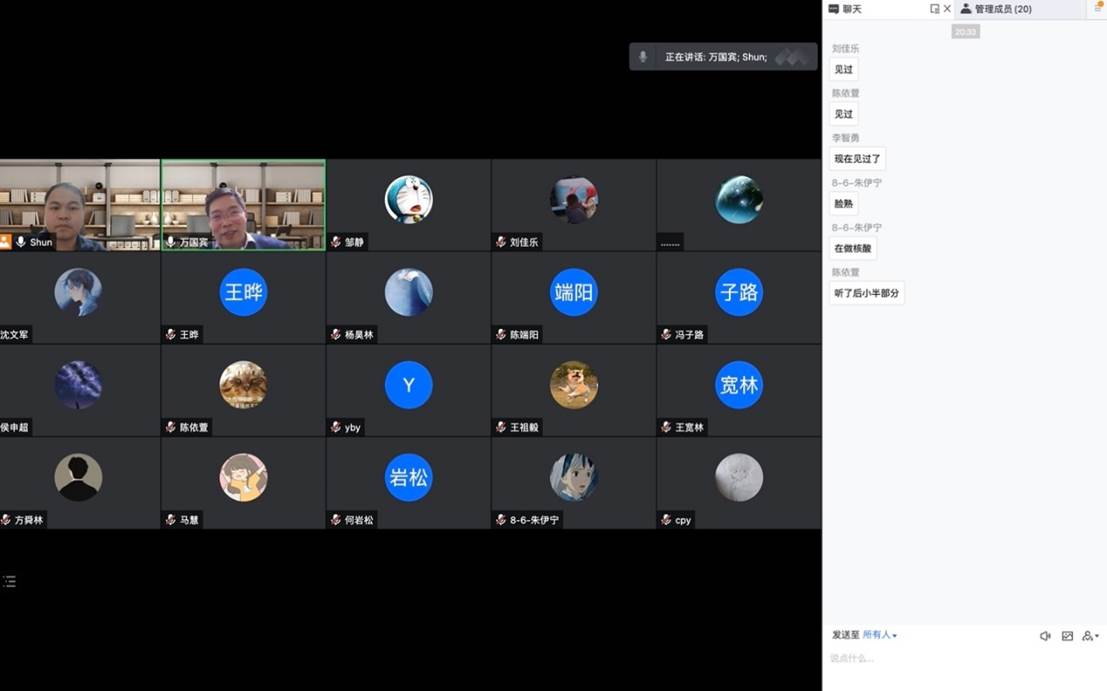Viewport: 1107px width, 691px height.
Task: Open the image sending icon in chat toolbar
Action: [1069, 635]
